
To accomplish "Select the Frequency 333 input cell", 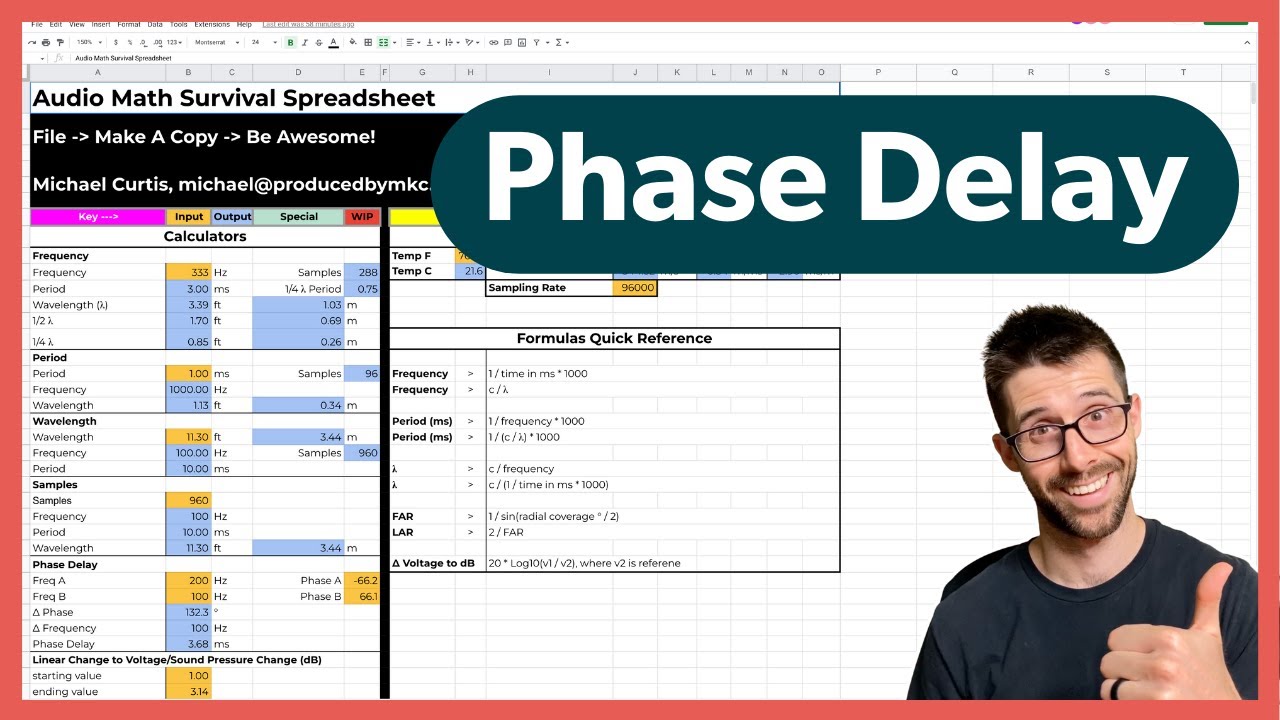I will (188, 272).
